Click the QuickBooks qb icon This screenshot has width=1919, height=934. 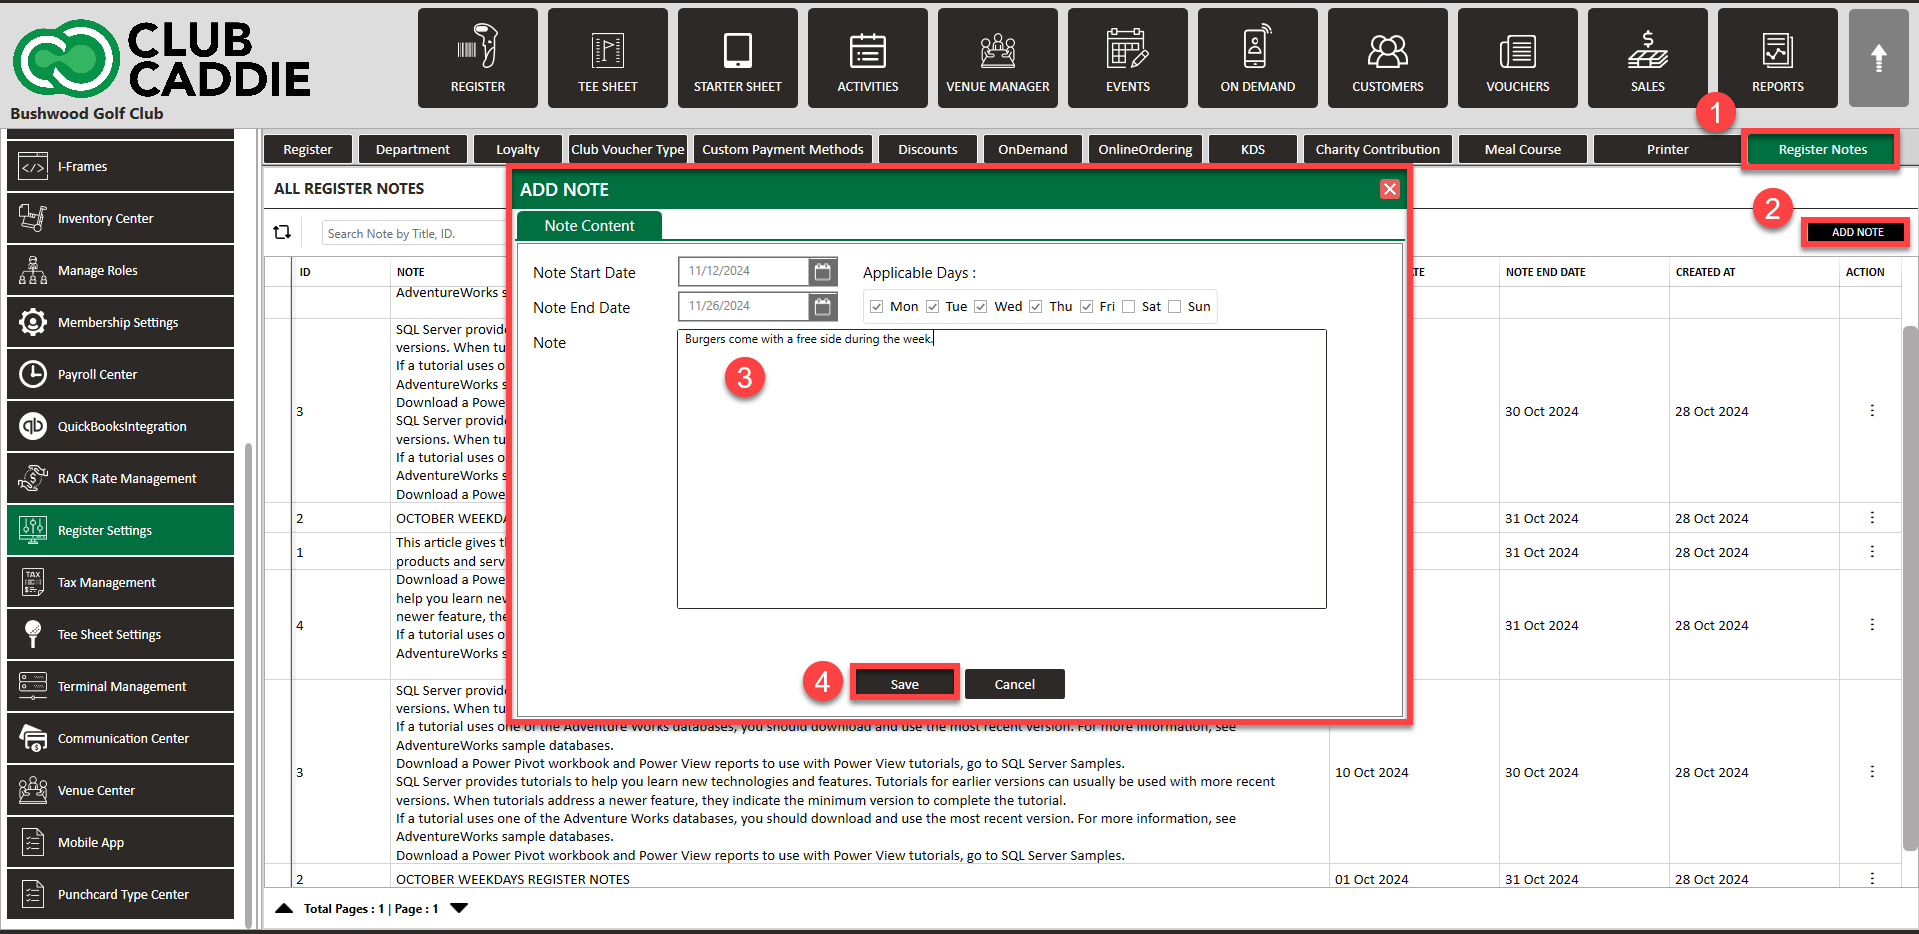click(33, 426)
